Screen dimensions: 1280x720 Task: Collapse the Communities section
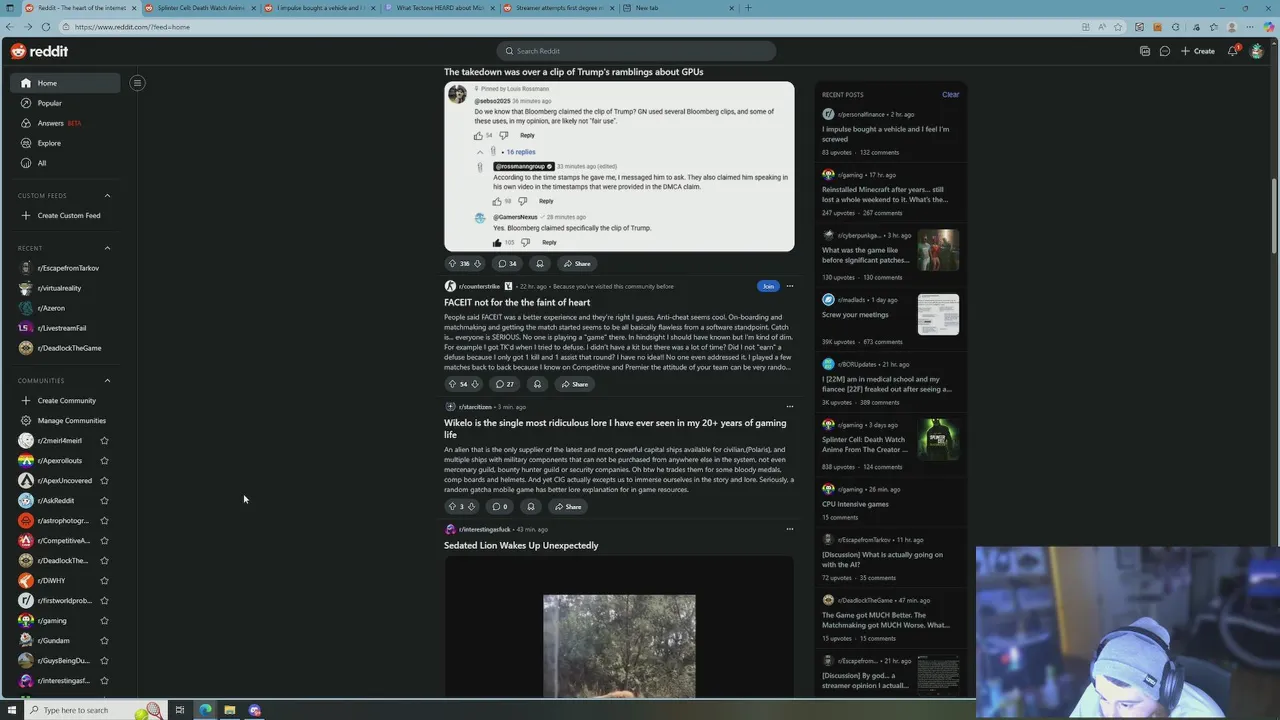point(107,380)
